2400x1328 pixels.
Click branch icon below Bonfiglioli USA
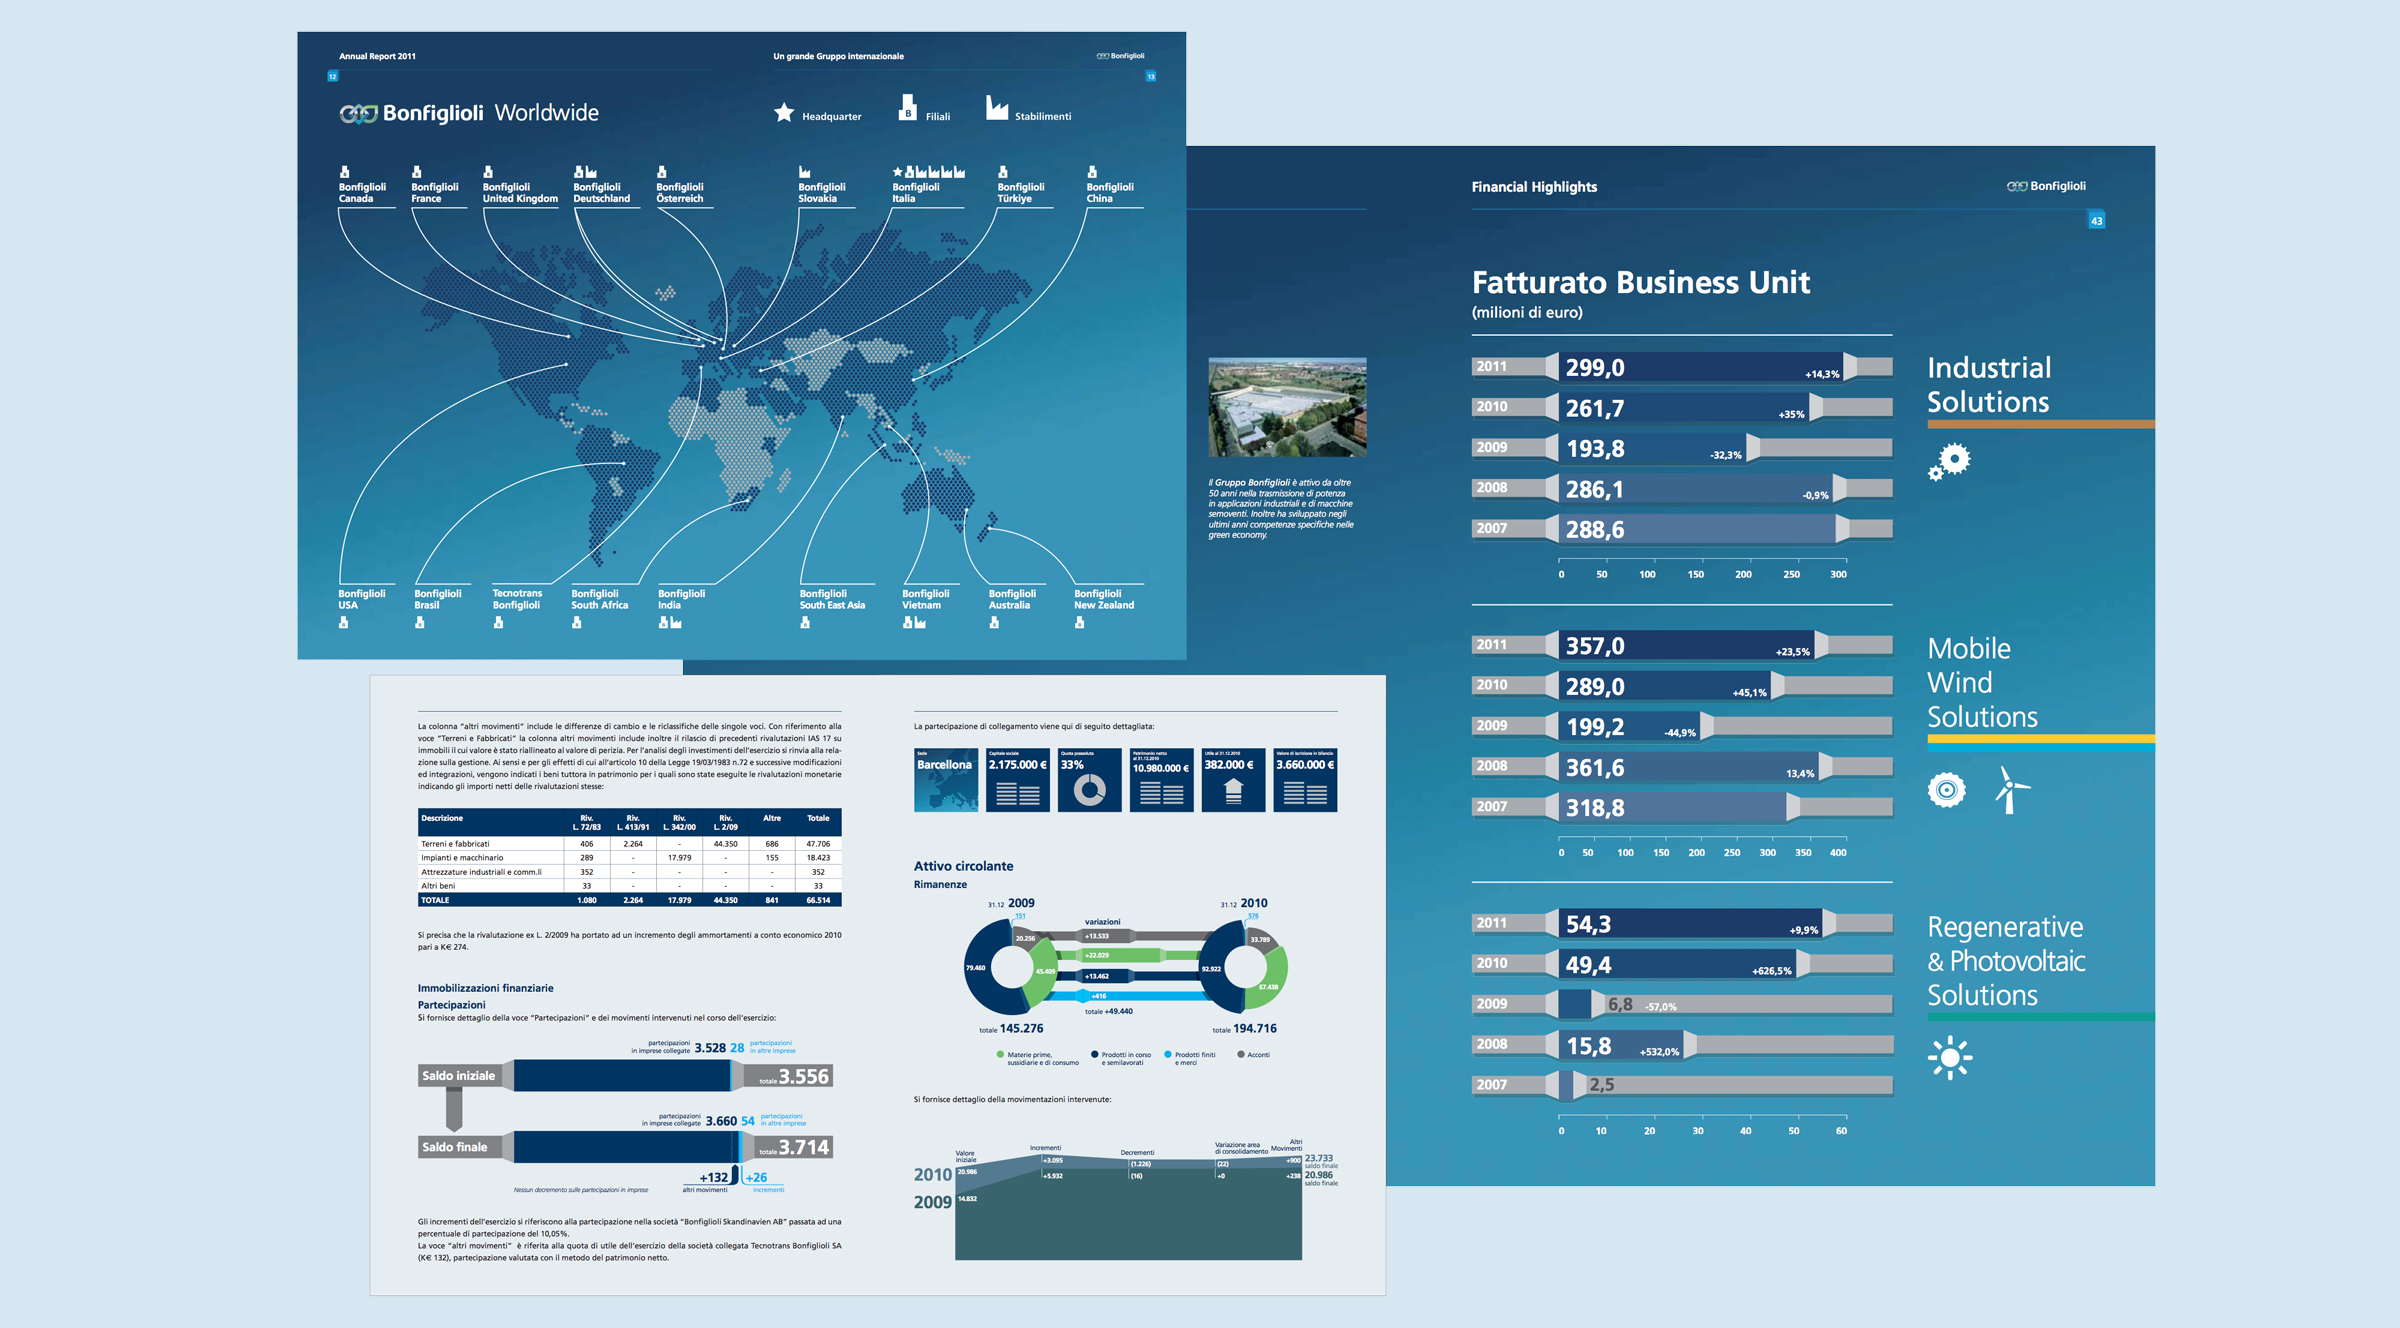(344, 623)
